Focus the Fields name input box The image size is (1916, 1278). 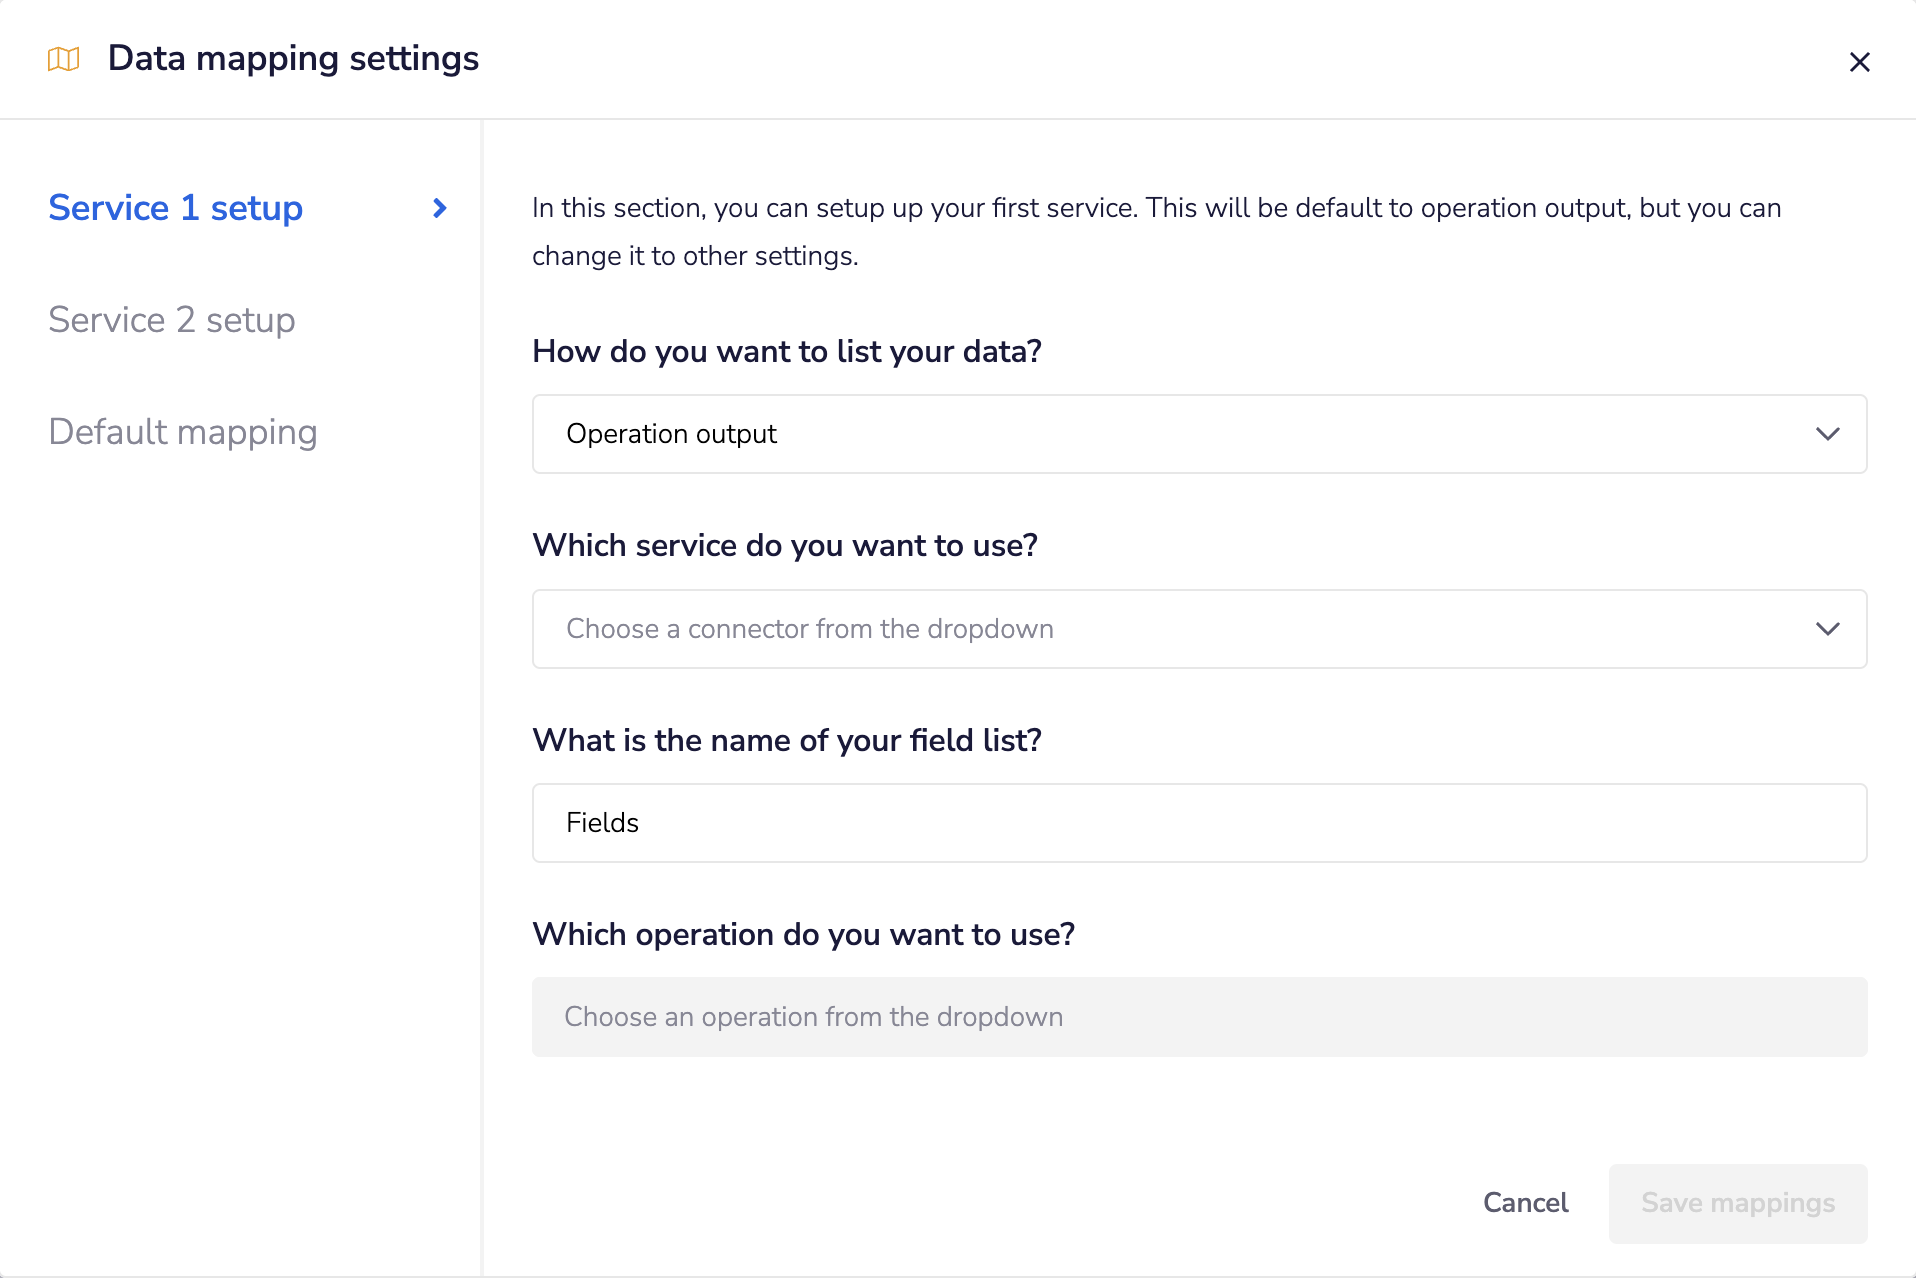(x=1198, y=823)
